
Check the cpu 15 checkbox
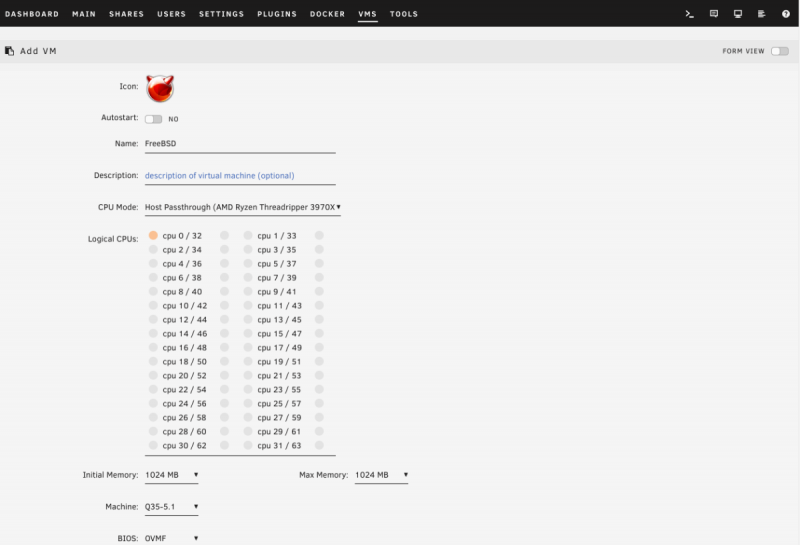[x=248, y=333]
